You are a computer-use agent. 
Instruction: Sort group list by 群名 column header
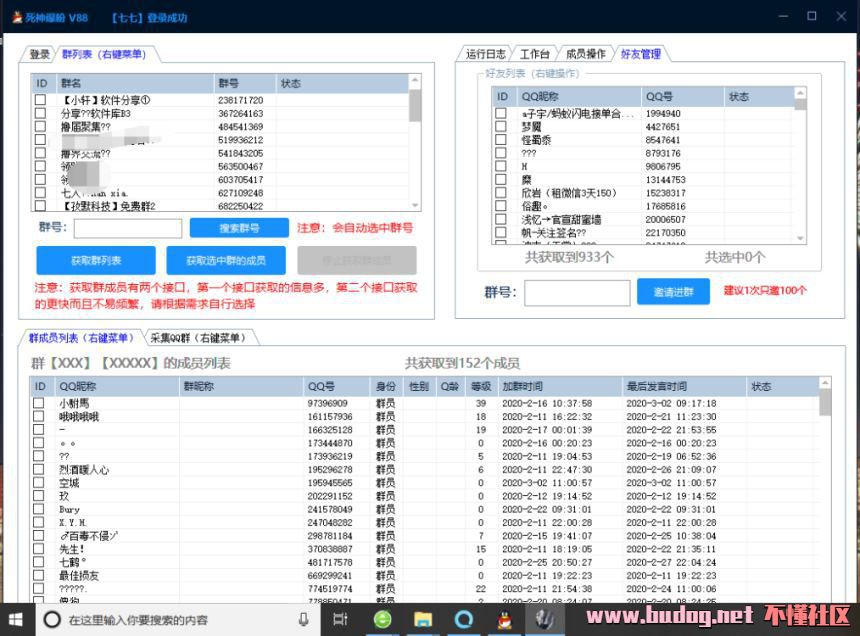click(x=135, y=83)
